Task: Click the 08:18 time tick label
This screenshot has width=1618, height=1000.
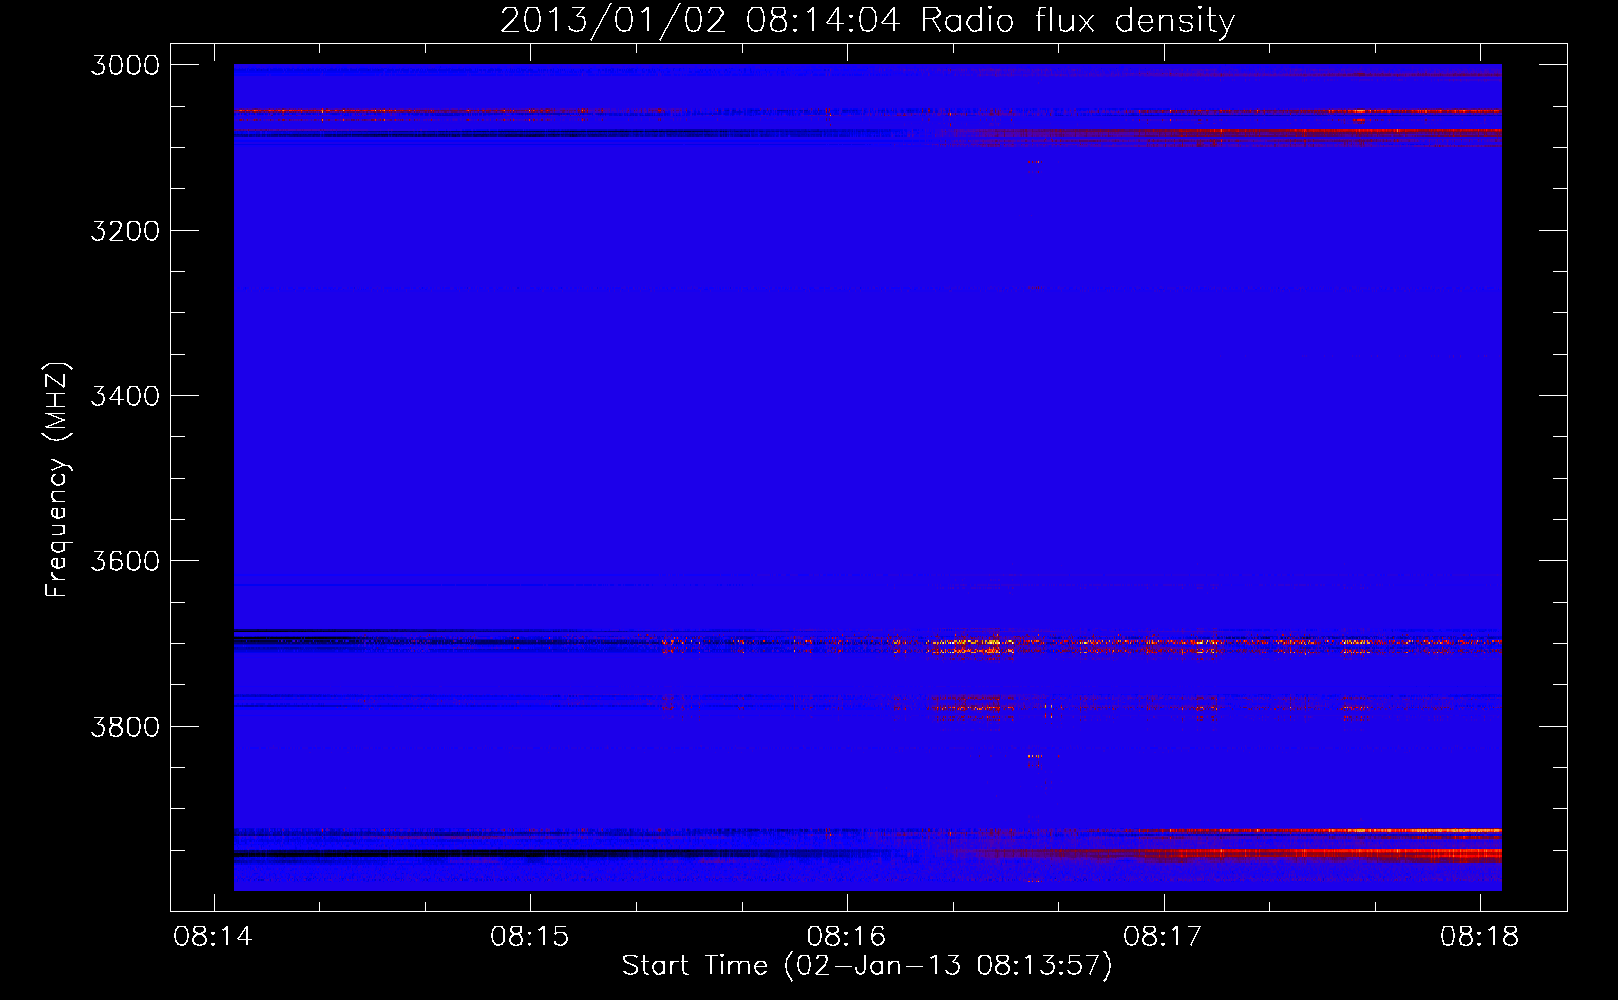Action: click(x=1480, y=937)
